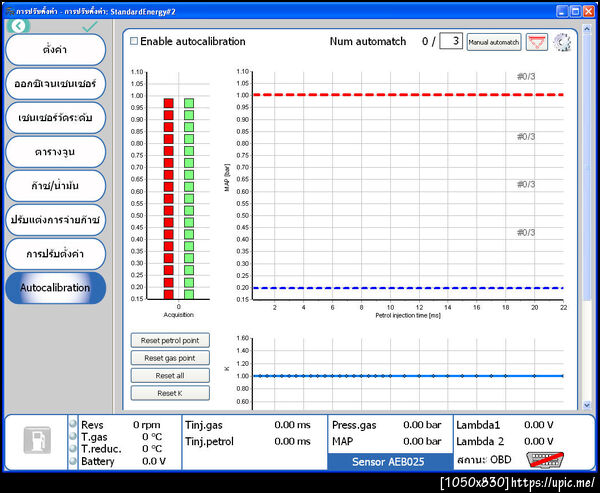Click the MAP 0.00 bar value
This screenshot has width=600, height=493.
[x=422, y=441]
